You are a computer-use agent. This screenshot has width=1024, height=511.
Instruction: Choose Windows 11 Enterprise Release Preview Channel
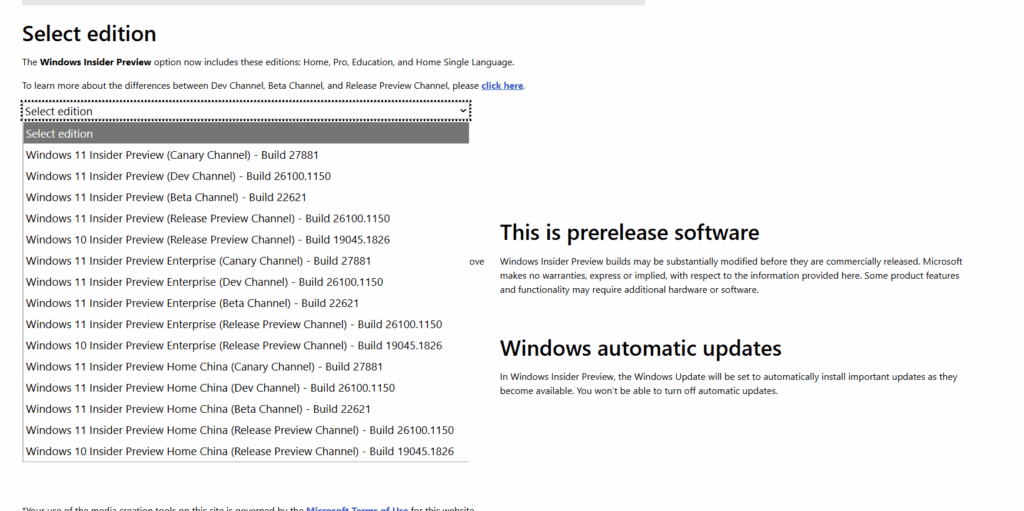pyautogui.click(x=233, y=324)
